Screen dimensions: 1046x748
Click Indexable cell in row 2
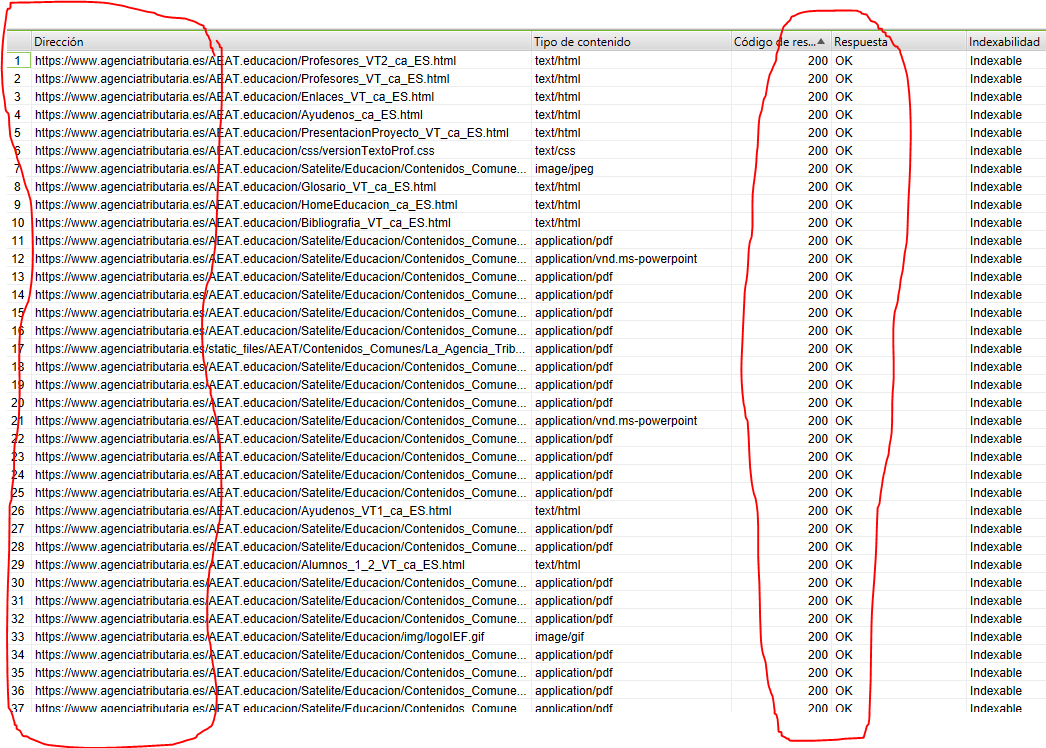996,79
